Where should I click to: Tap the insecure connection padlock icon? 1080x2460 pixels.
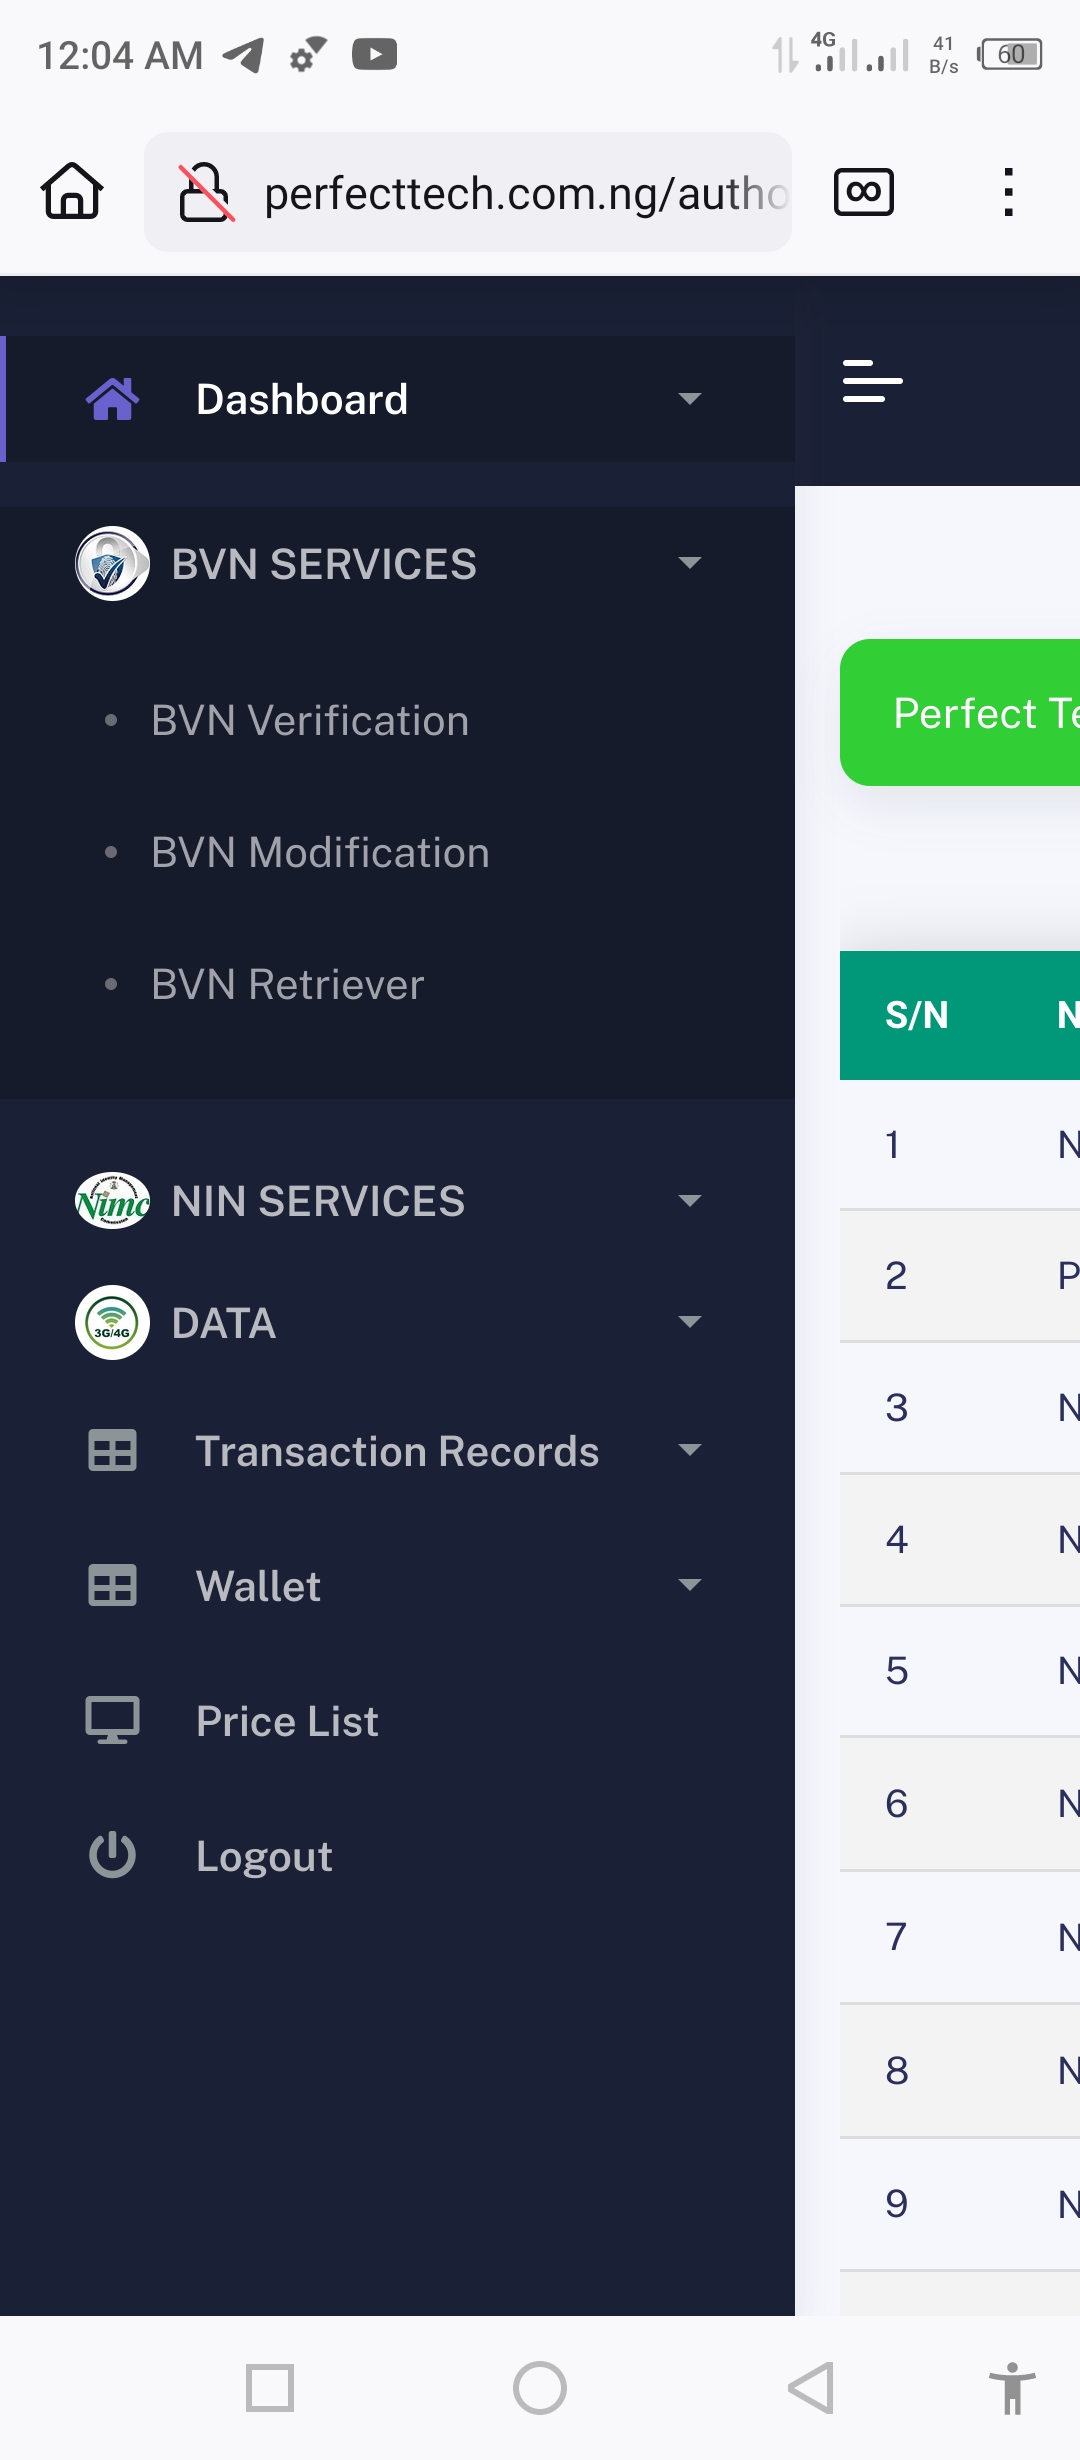pyautogui.click(x=205, y=192)
